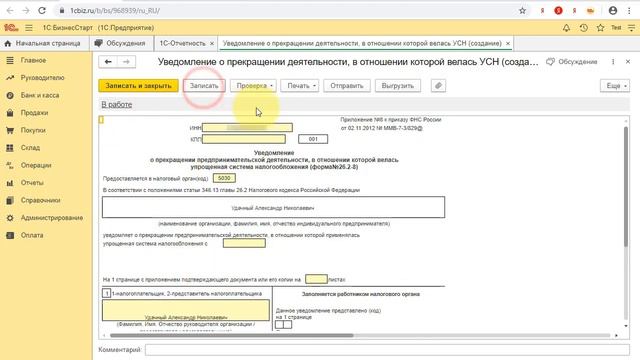Click the УСН termination date field
Viewport: 640px width, 360px height.
[x=244, y=243]
